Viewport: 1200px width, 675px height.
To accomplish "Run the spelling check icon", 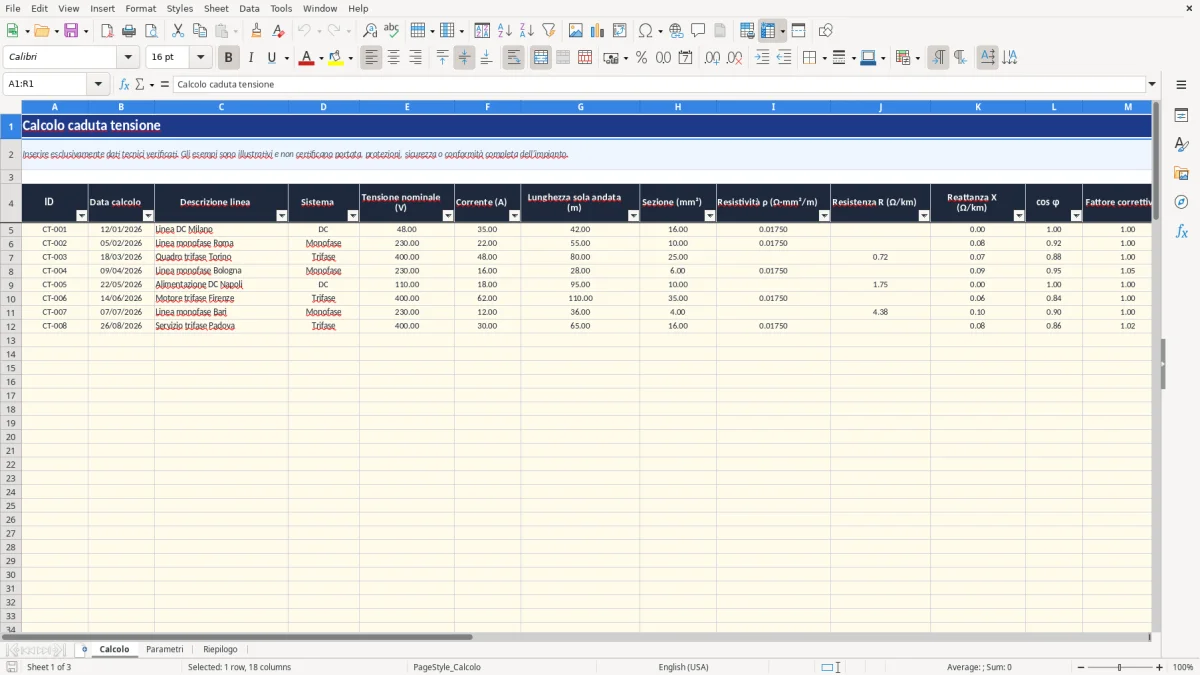I will tap(392, 31).
